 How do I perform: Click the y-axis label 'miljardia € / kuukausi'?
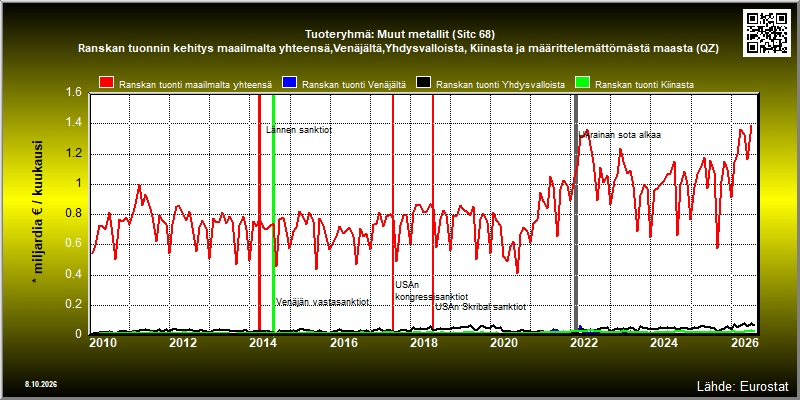click(38, 213)
